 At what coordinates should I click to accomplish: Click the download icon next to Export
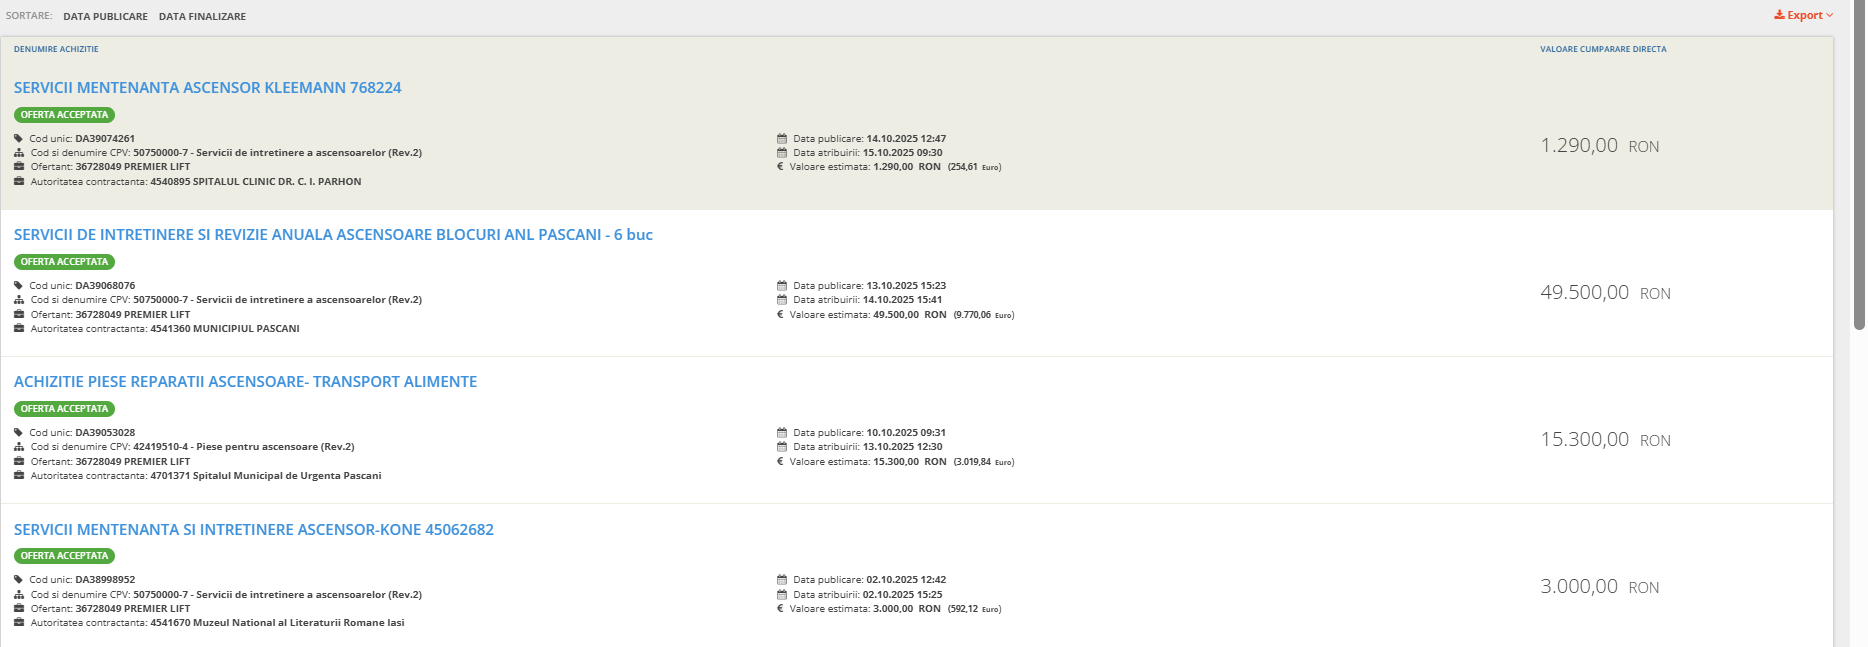click(x=1780, y=15)
